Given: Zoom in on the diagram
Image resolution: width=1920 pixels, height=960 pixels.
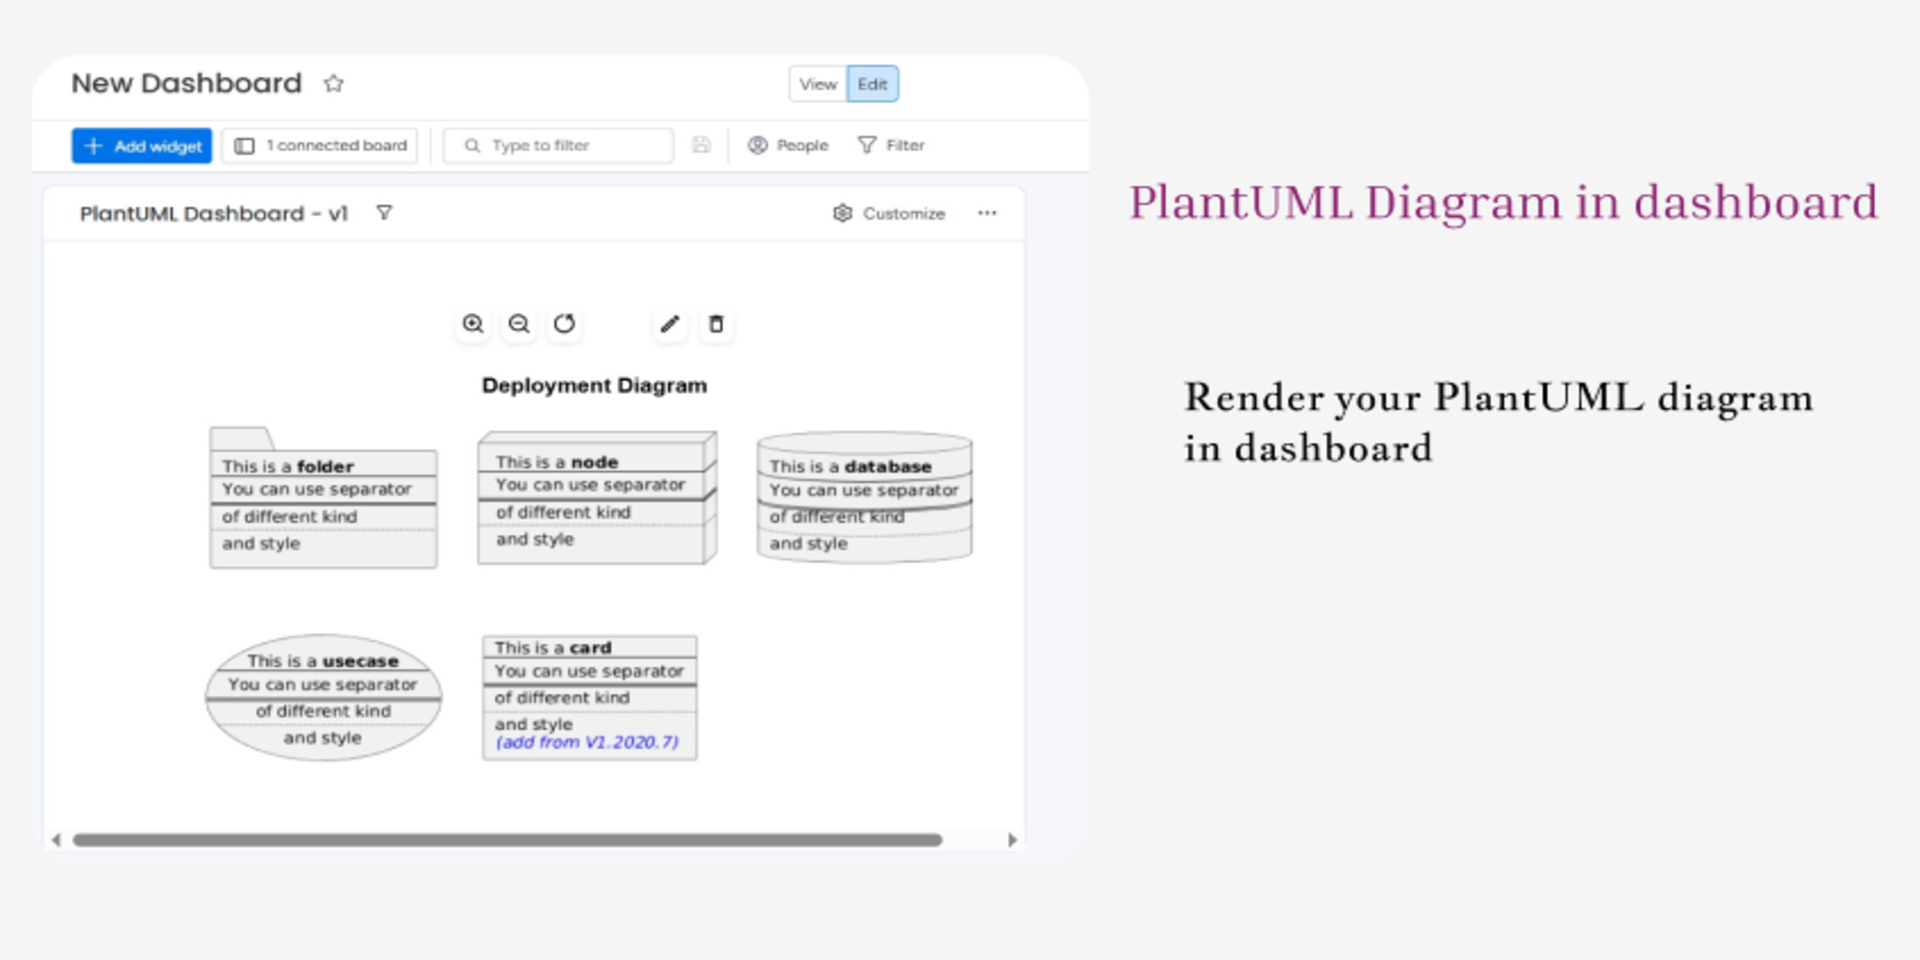Looking at the screenshot, I should tap(473, 324).
